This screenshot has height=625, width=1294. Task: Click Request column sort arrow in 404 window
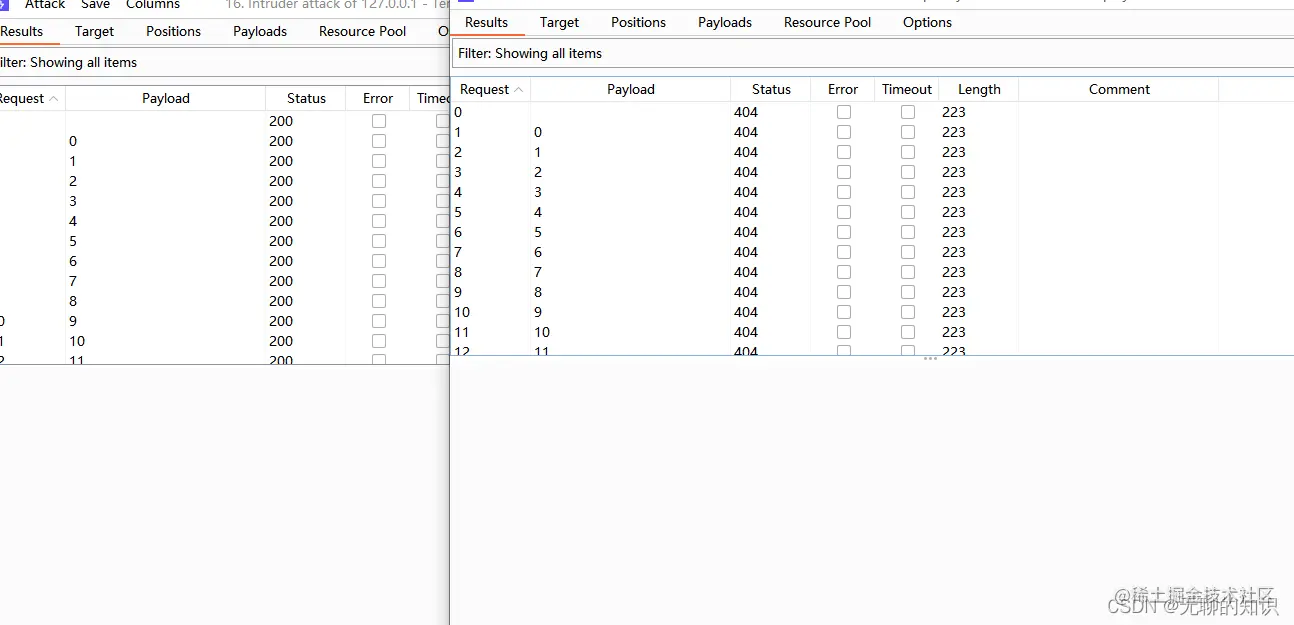(x=519, y=90)
